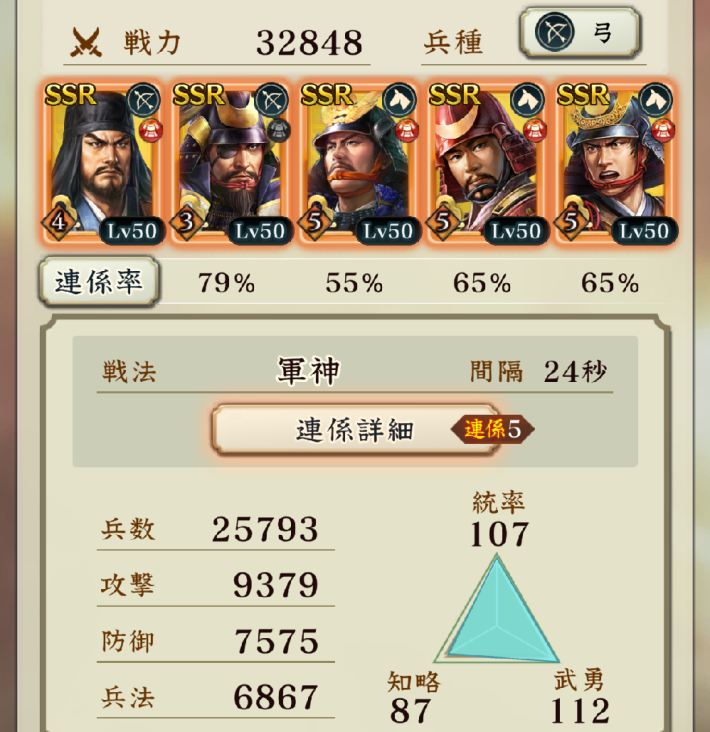Click red armor icon on first card
This screenshot has height=732, width=710.
coord(151,130)
